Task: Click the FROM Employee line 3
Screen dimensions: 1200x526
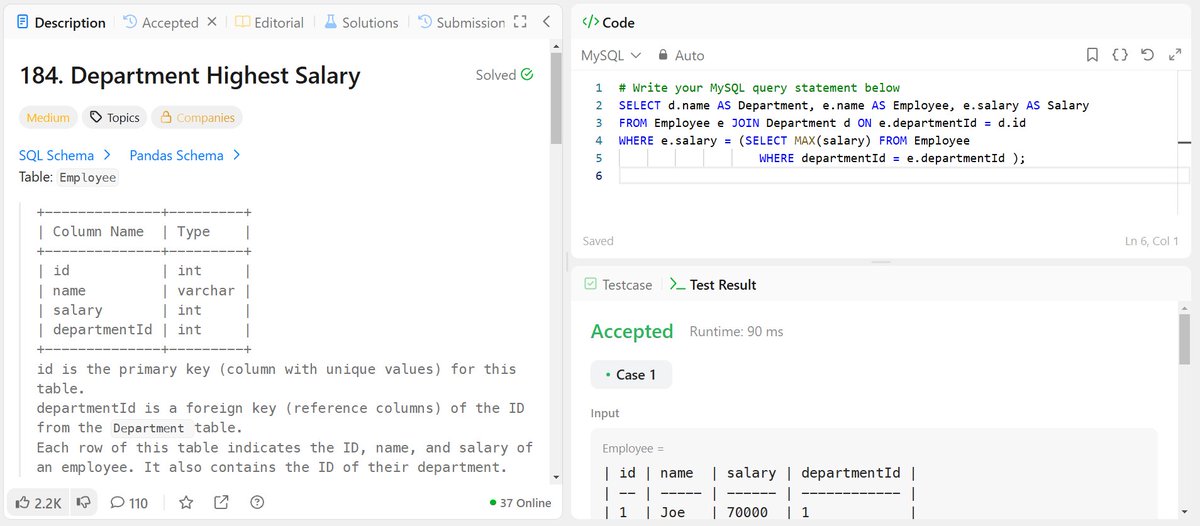Action: pyautogui.click(x=822, y=123)
